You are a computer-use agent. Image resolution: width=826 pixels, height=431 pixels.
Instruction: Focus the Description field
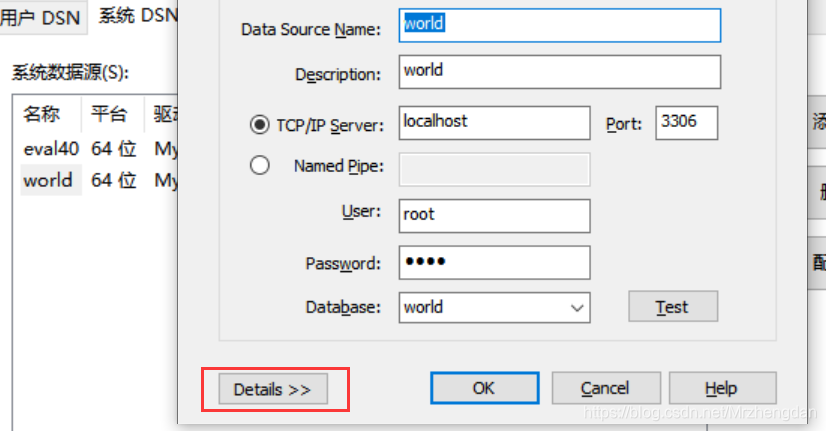[x=559, y=72]
